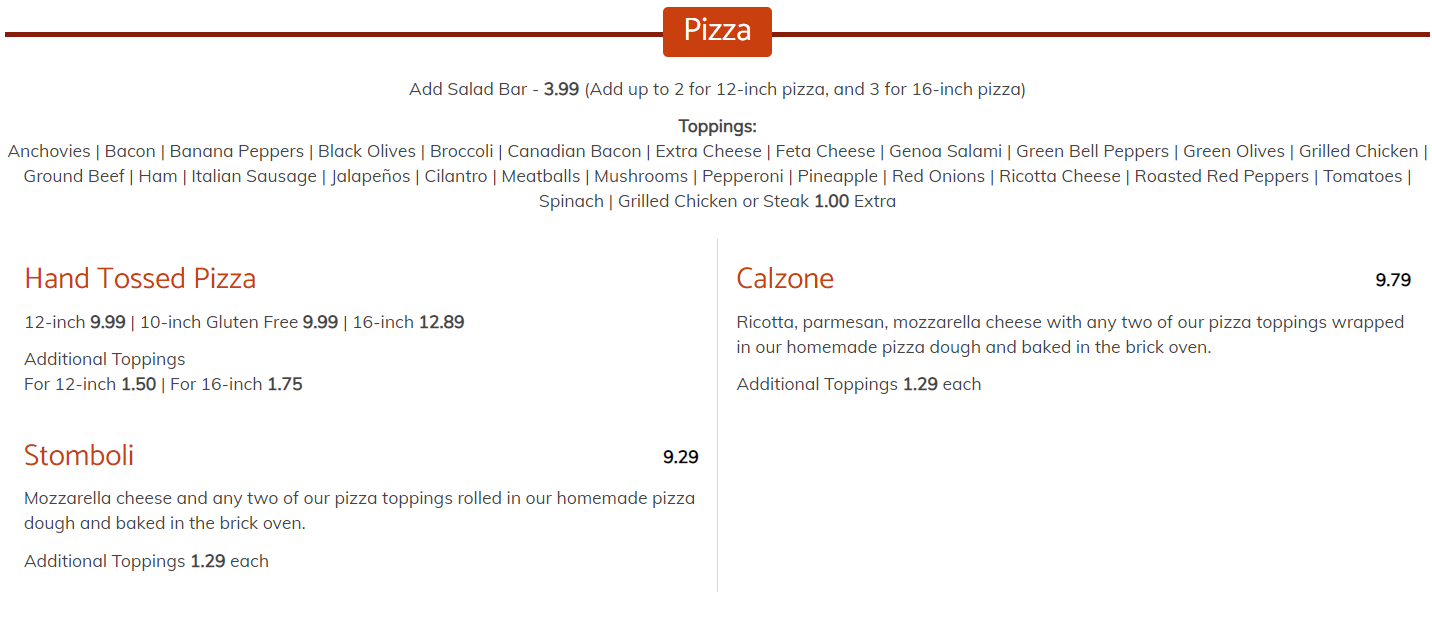Click the Anchovies topping
This screenshot has width=1432, height=617.
49,151
